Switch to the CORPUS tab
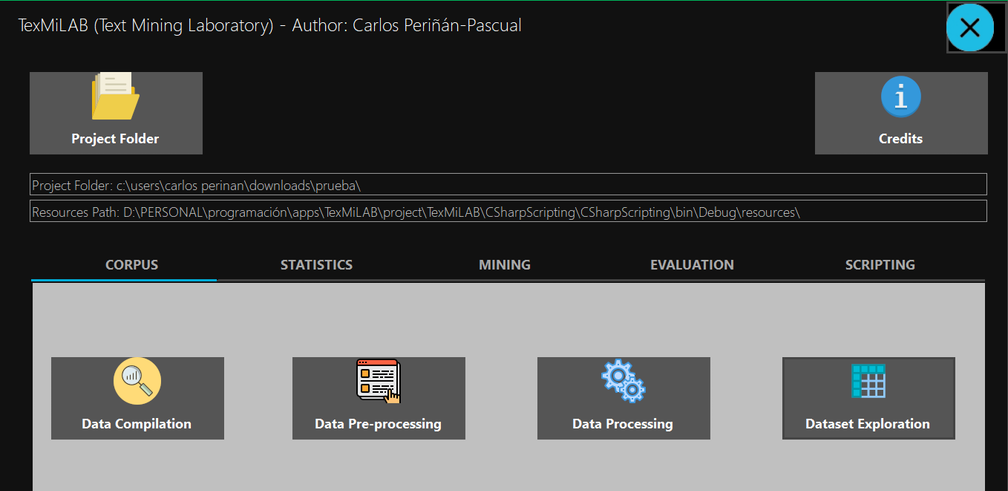 132,265
